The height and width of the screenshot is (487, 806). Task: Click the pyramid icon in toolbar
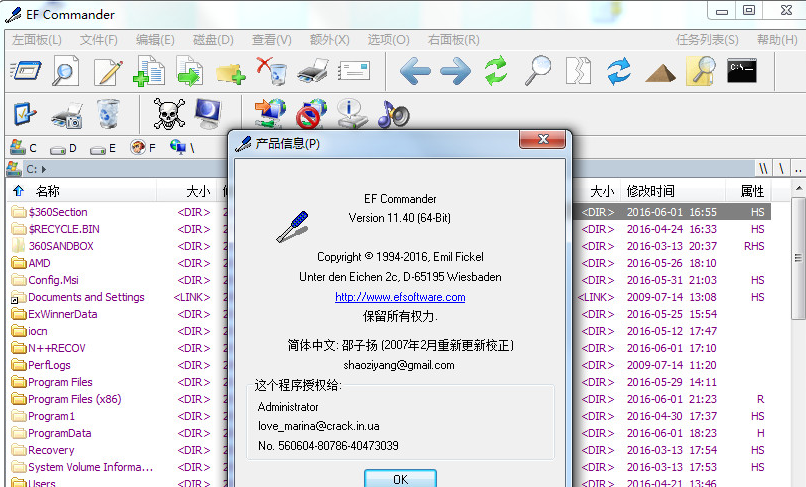(x=660, y=73)
